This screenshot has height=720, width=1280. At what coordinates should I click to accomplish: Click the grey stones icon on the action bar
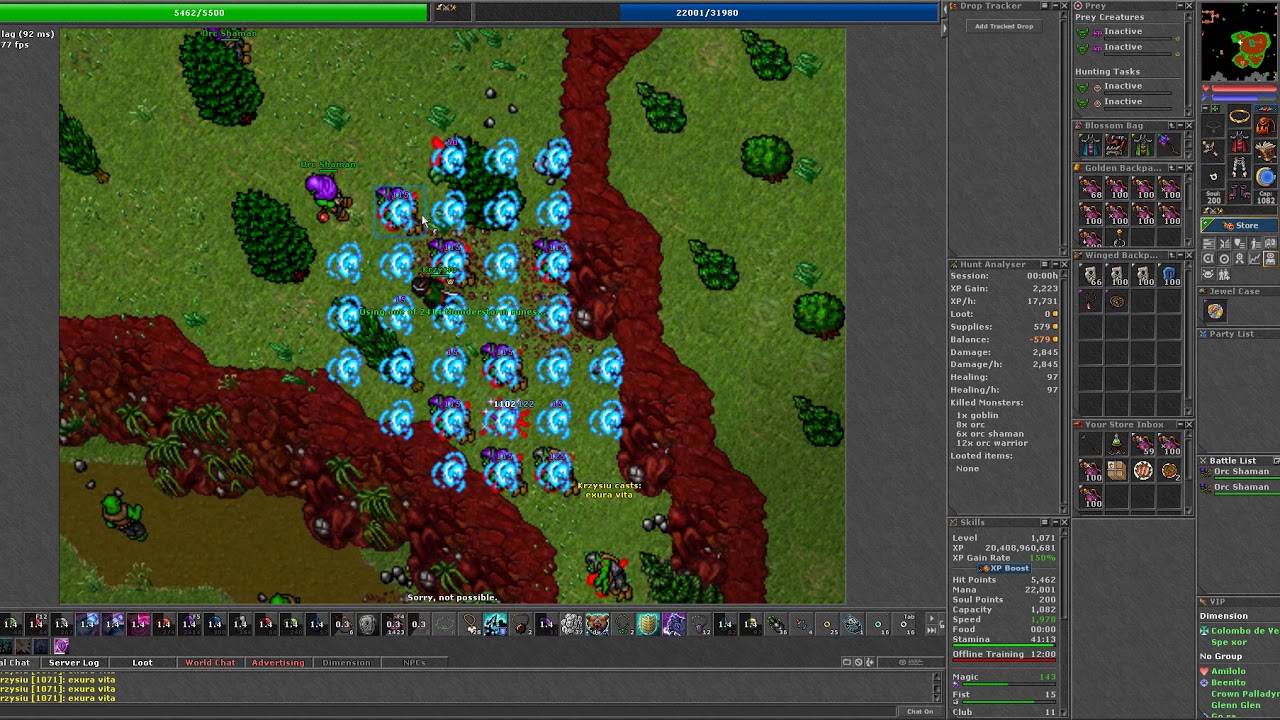point(572,625)
